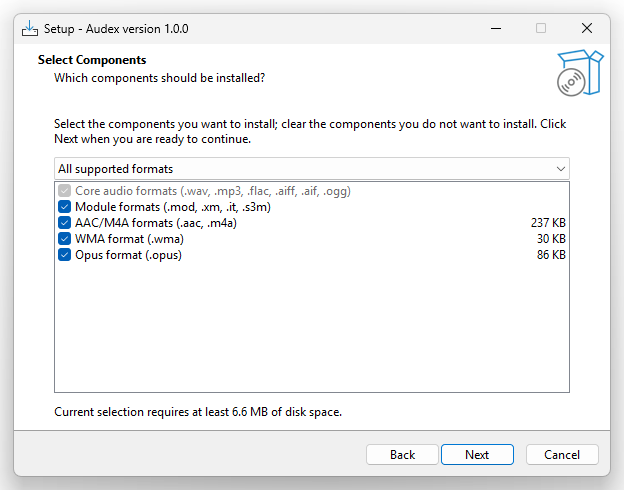Go back with the Back button
624x490 pixels.
[402, 454]
